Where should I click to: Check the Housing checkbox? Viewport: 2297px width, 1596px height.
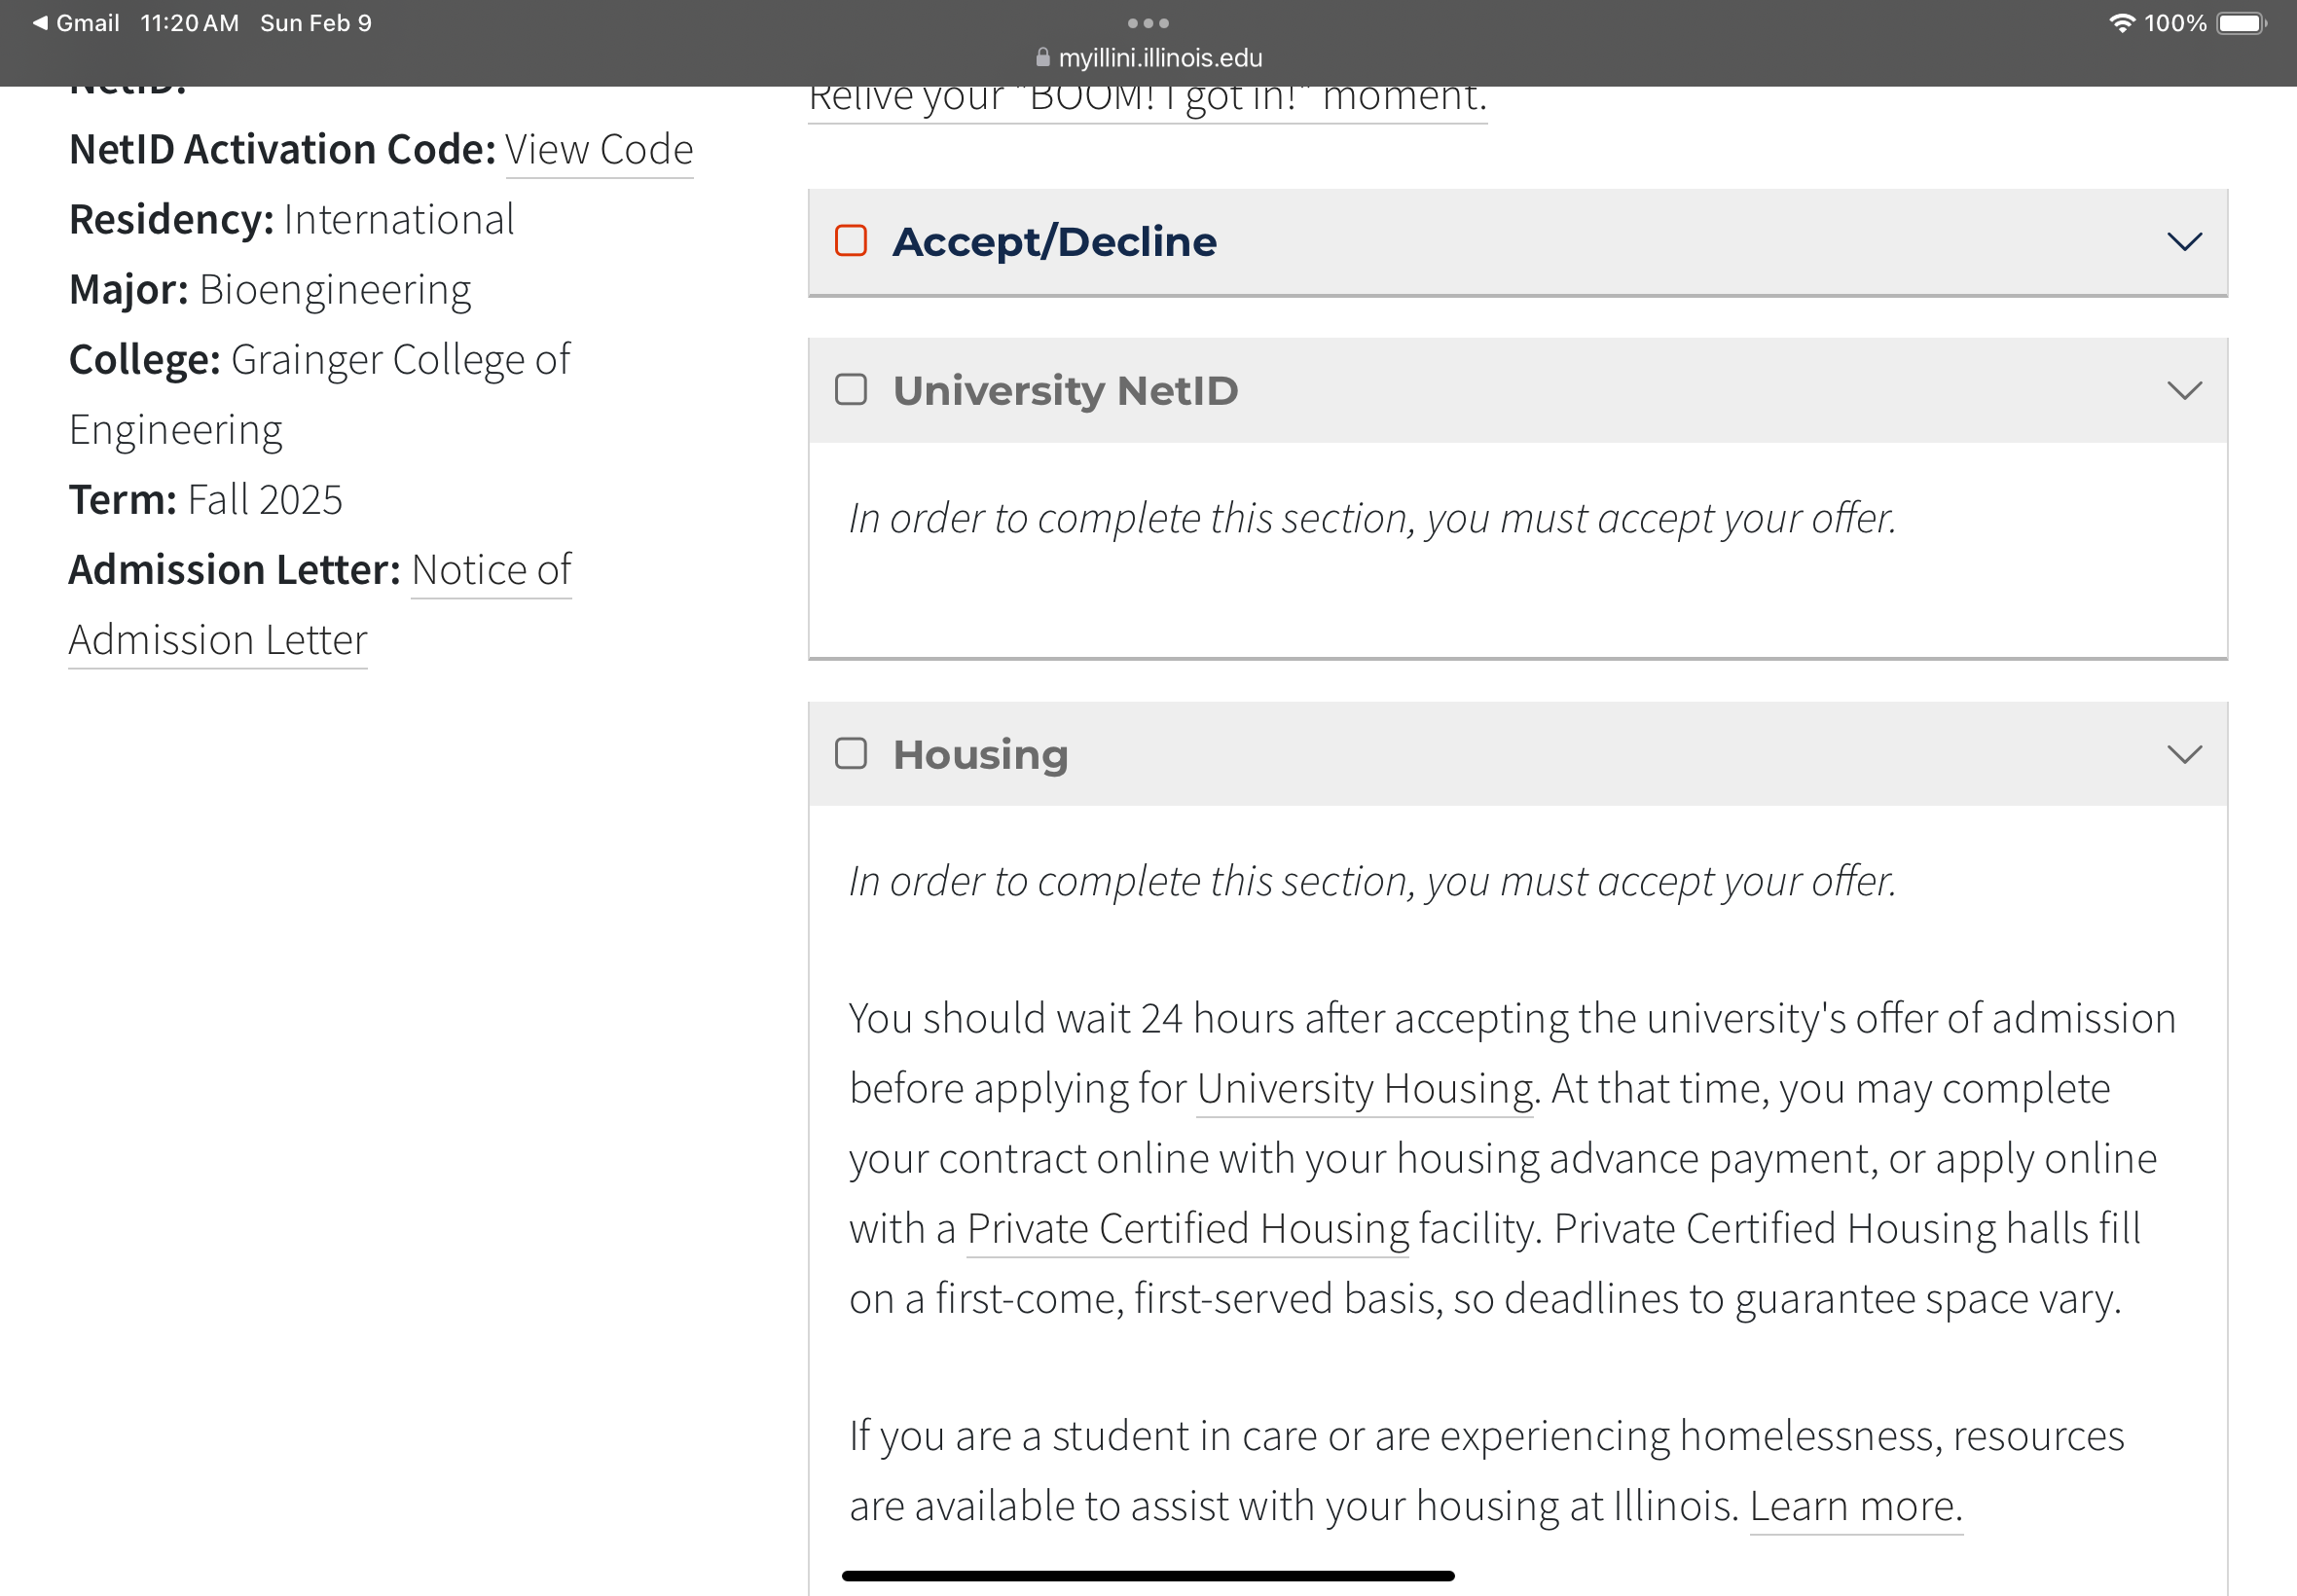coord(851,754)
